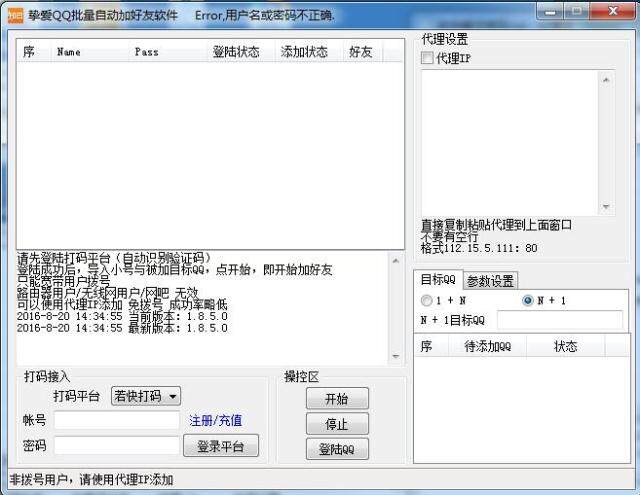Click the 停止 button
640x495 pixels.
337,424
